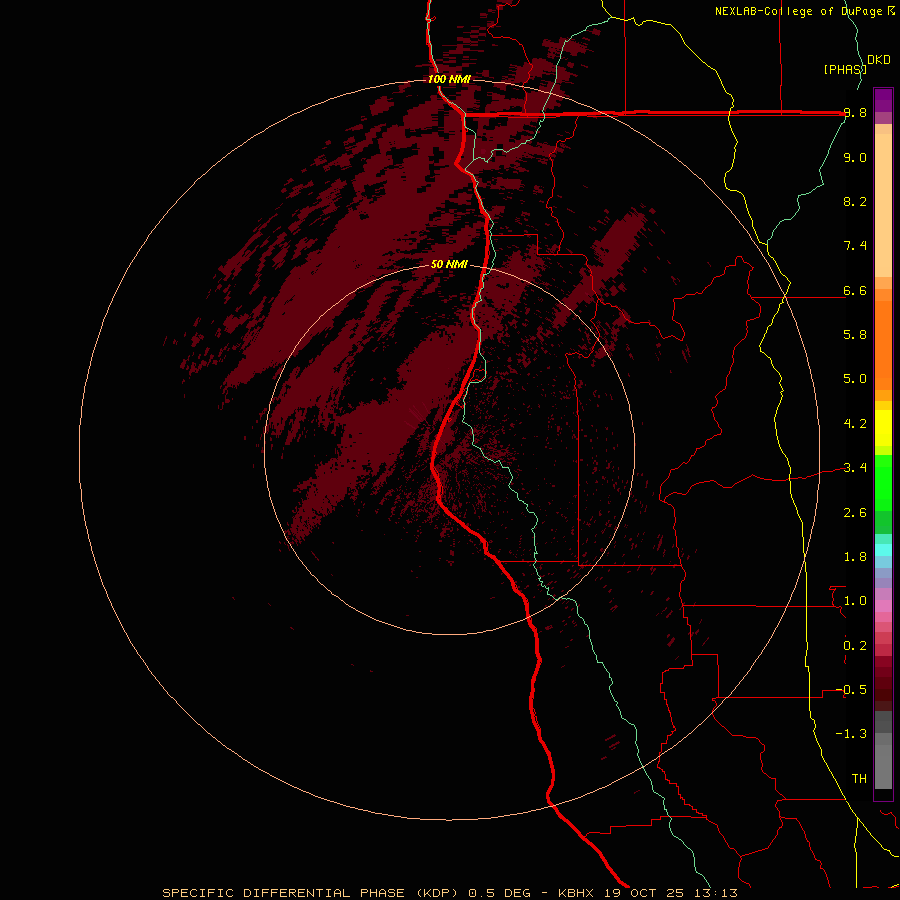Click the yellow swatch on the color scale
This screenshot has height=900, width=900.
883,428
